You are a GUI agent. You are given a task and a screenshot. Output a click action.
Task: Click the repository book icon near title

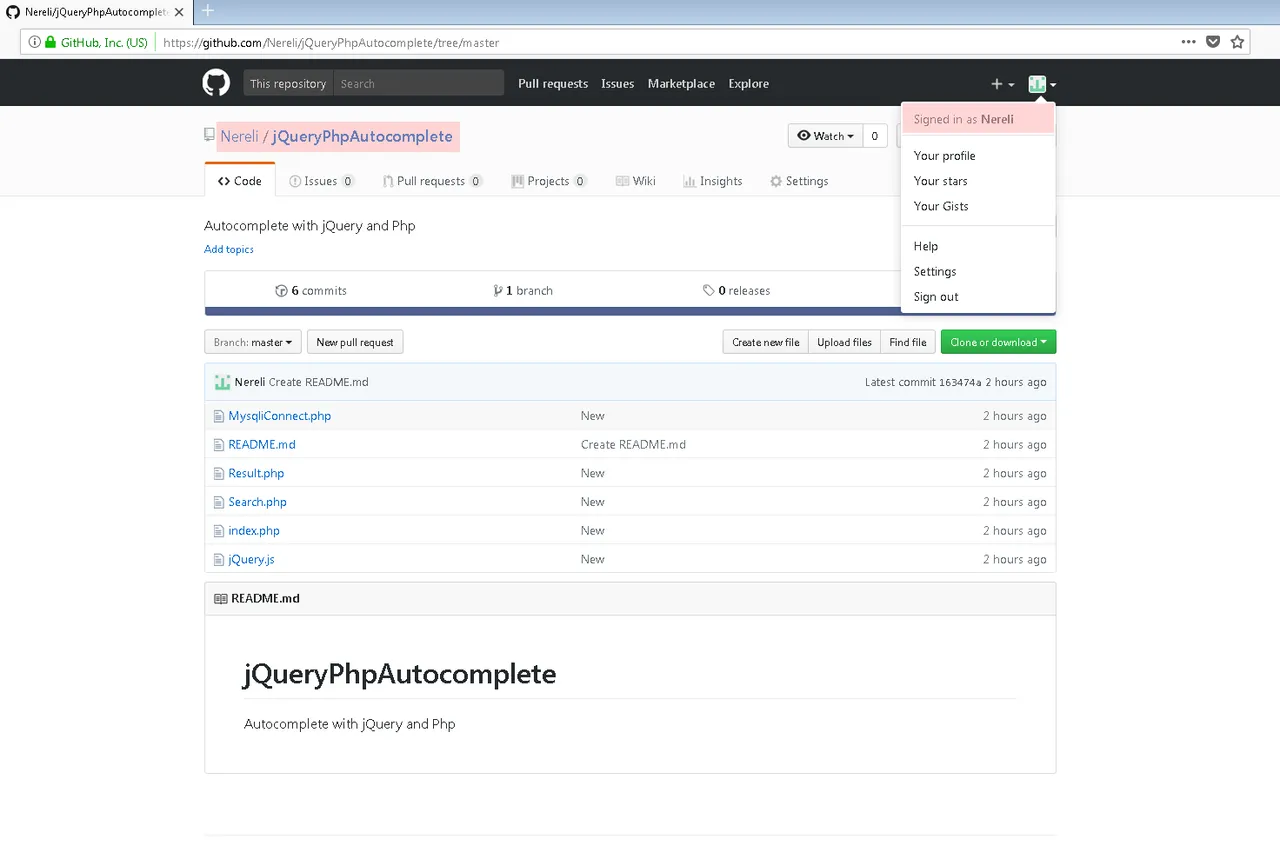[x=209, y=135]
